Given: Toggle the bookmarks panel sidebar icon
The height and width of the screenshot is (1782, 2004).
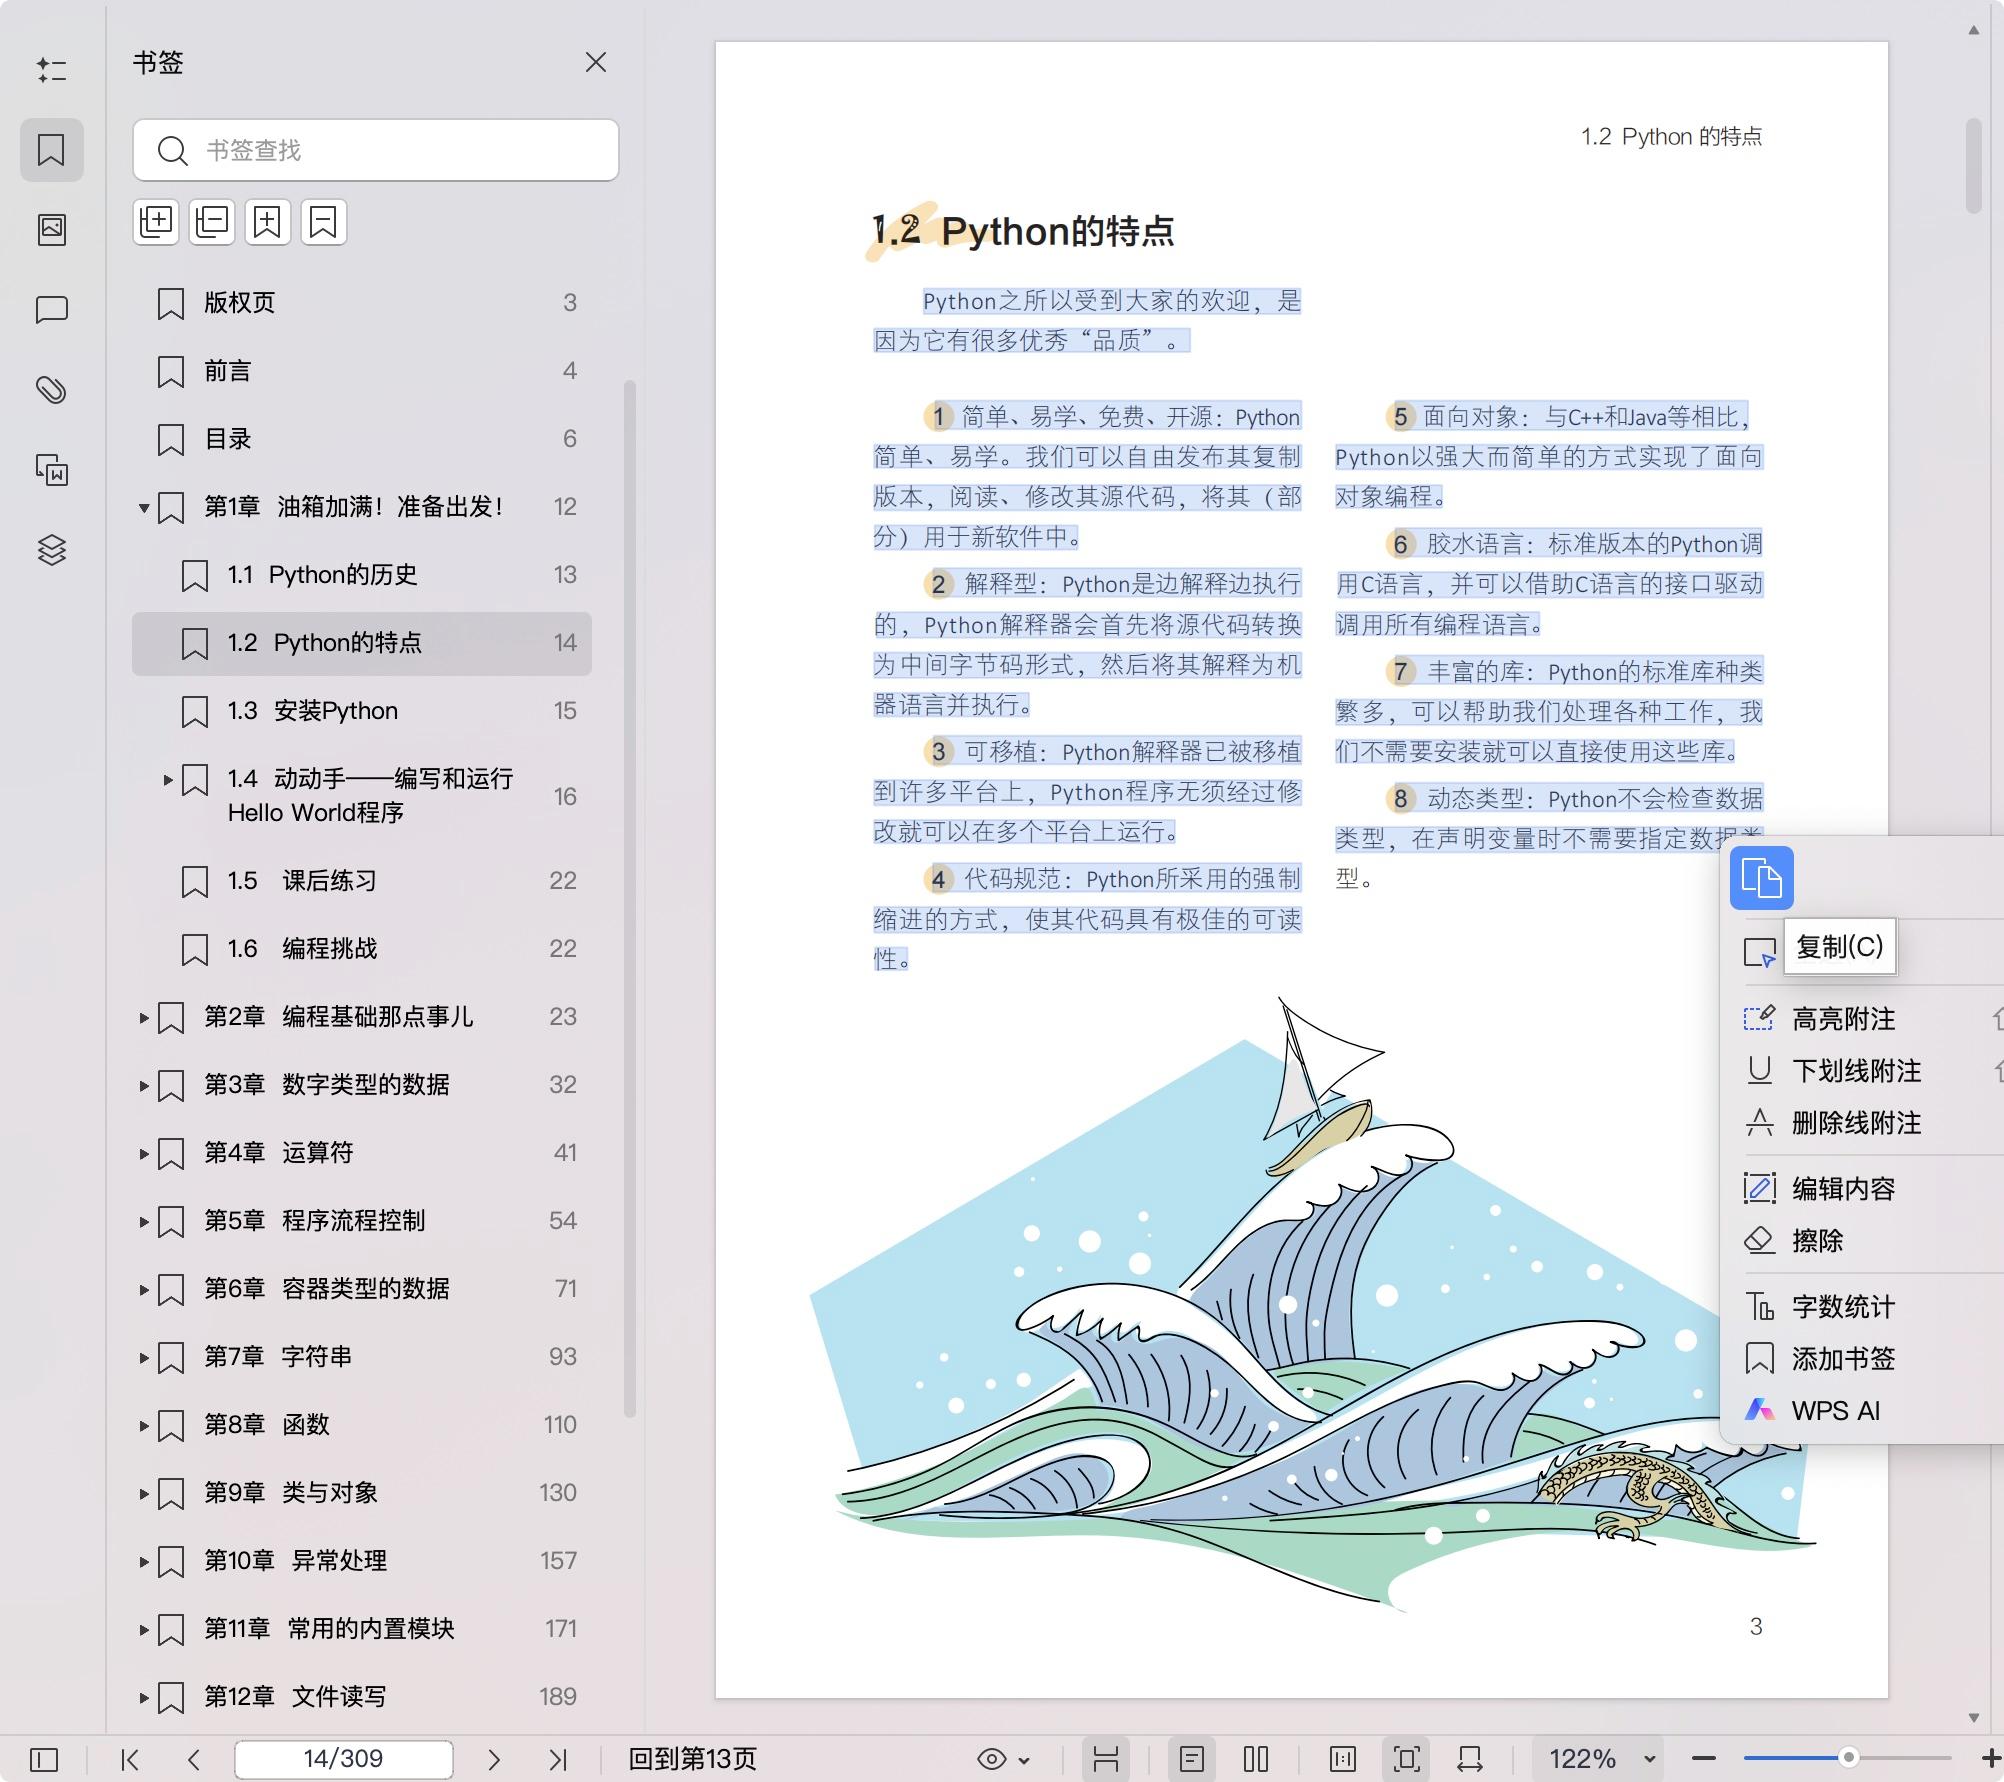Looking at the screenshot, I should pos(52,150).
